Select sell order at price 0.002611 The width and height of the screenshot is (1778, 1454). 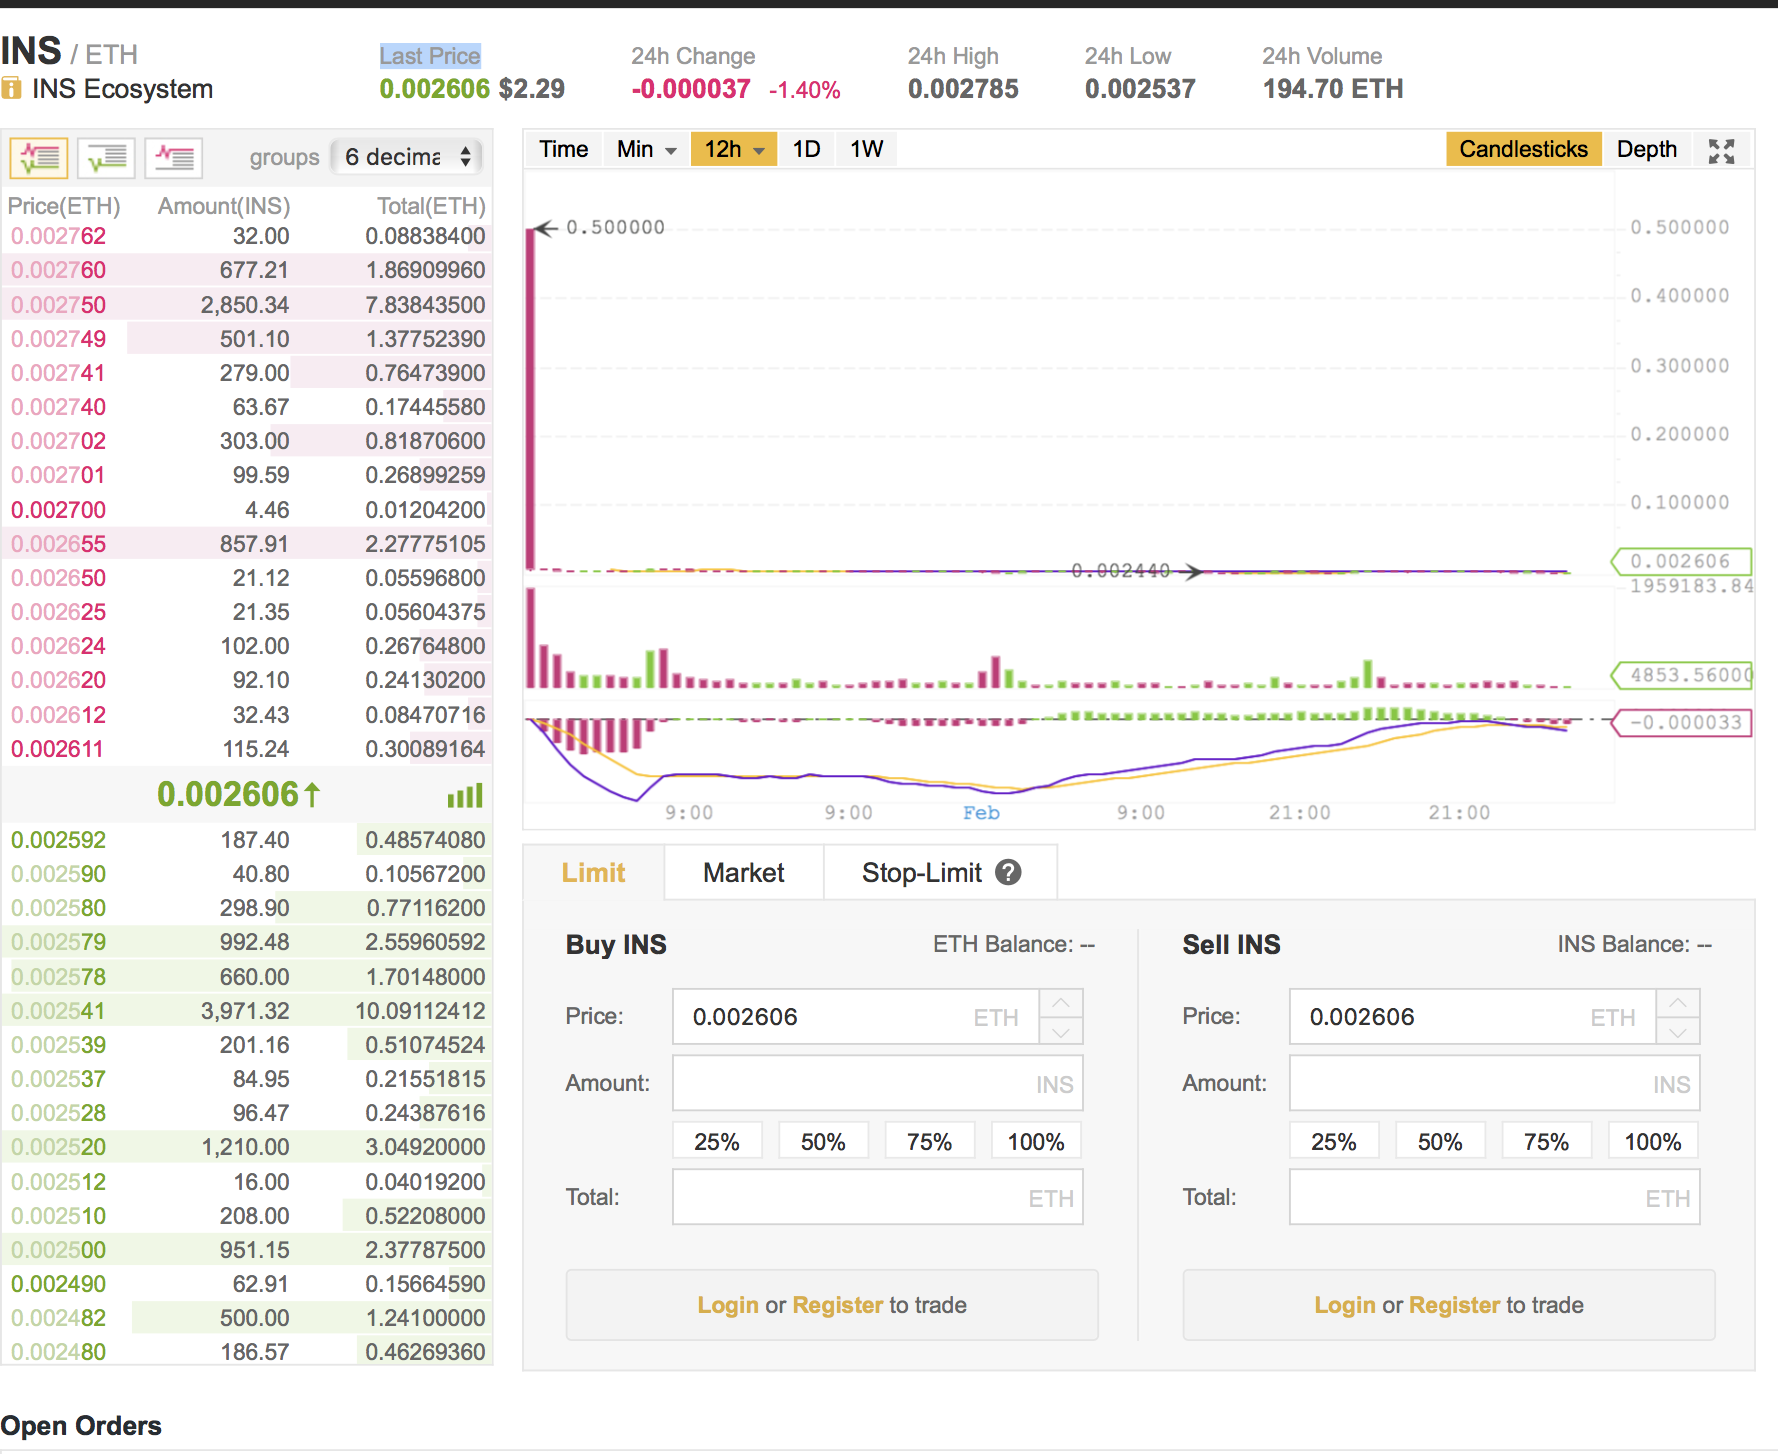247,748
